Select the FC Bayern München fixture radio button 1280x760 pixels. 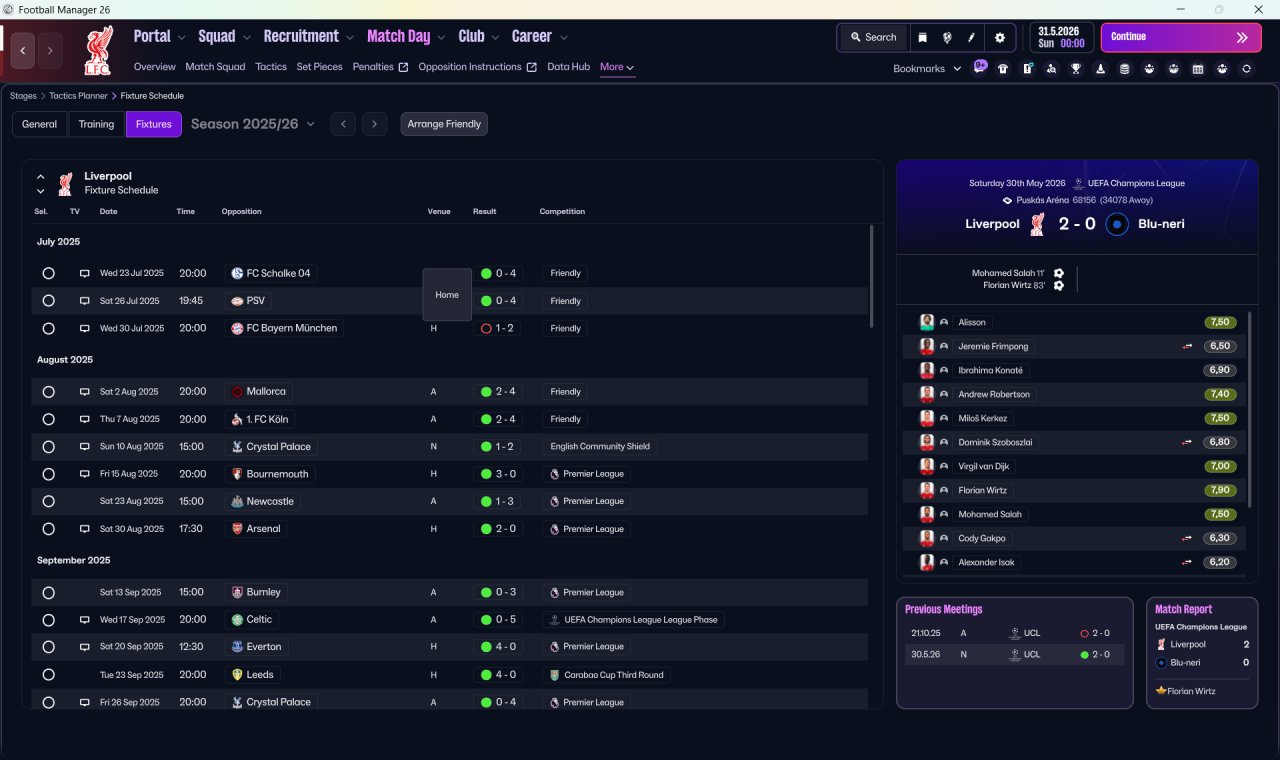click(x=48, y=328)
